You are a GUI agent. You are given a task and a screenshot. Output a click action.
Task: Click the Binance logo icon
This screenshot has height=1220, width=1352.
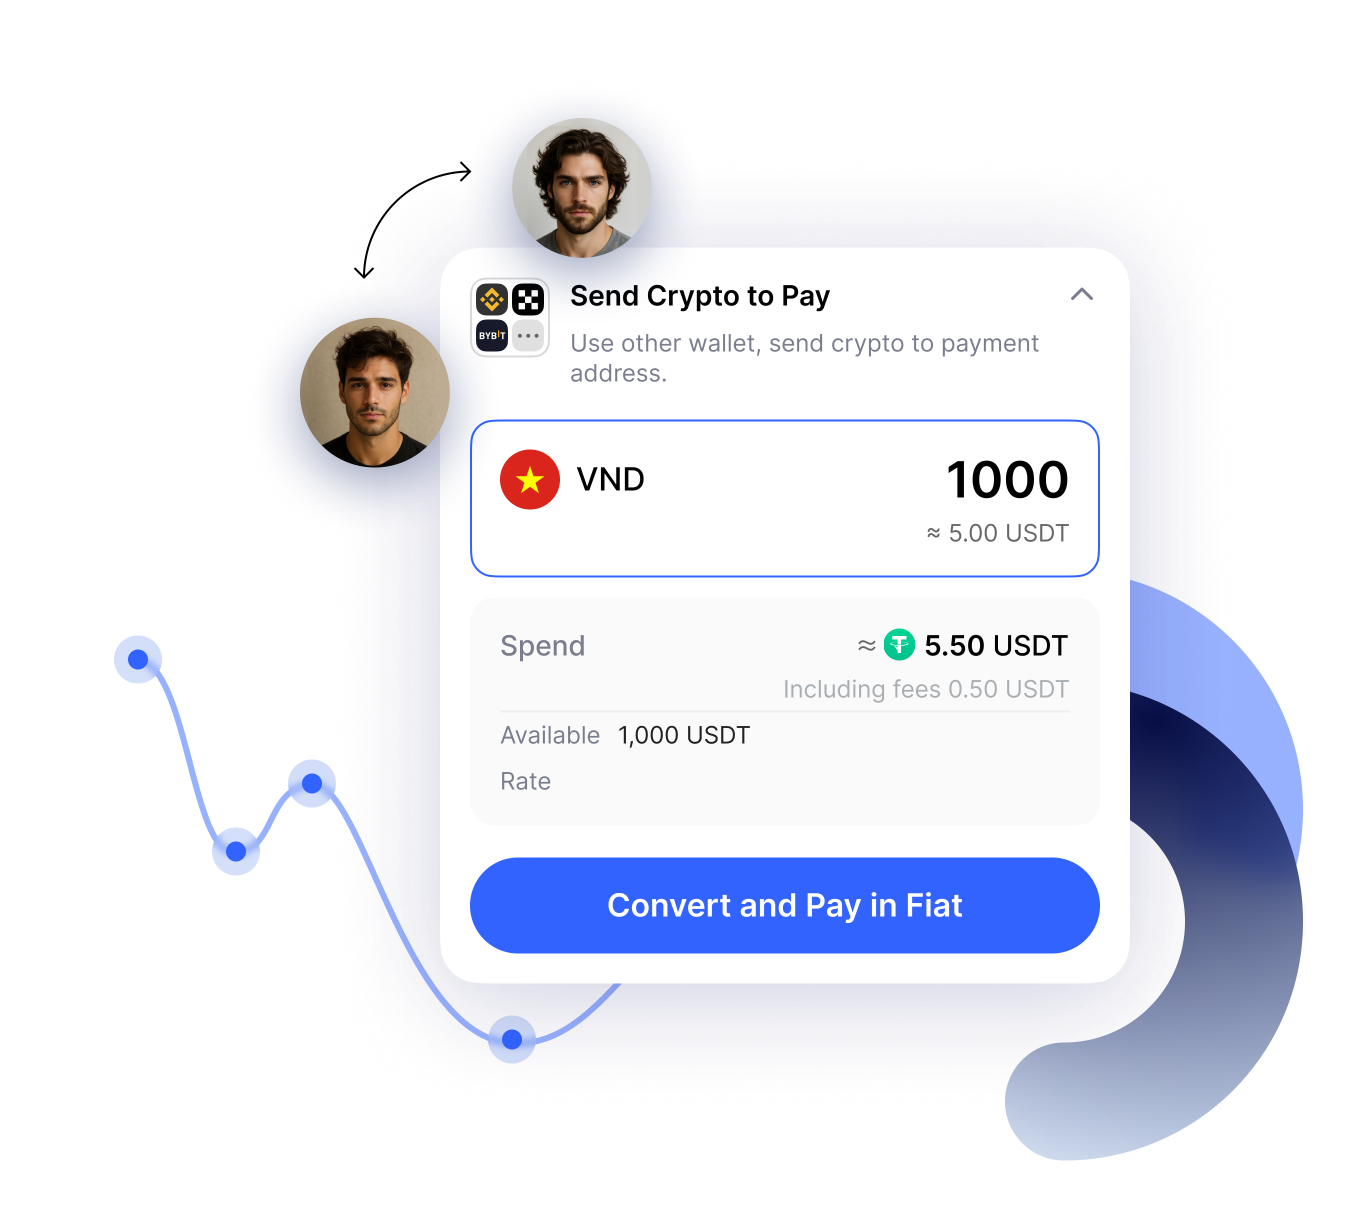coord(492,299)
